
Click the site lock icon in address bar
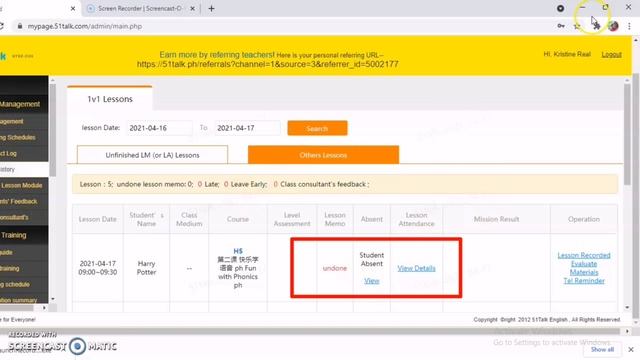pyautogui.click(x=20, y=26)
